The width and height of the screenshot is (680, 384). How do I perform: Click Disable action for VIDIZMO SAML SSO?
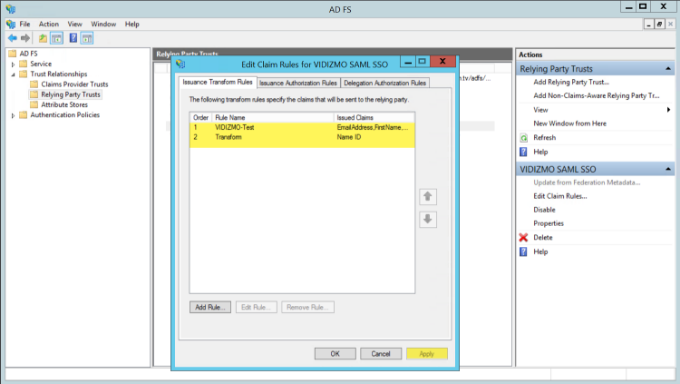coord(544,210)
